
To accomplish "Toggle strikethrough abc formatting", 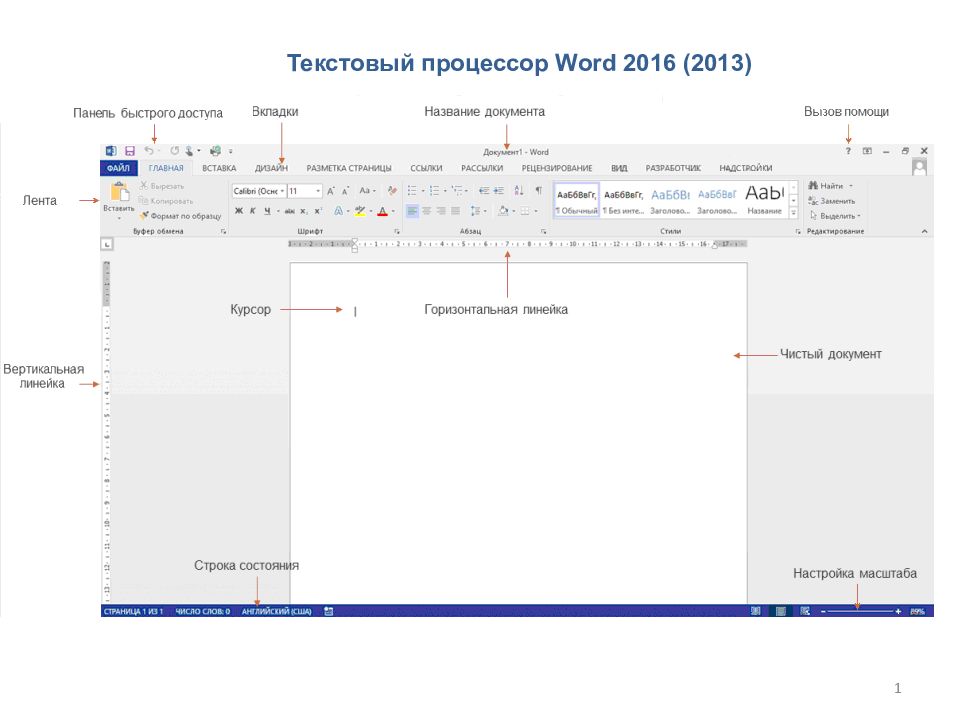I will tap(290, 211).
